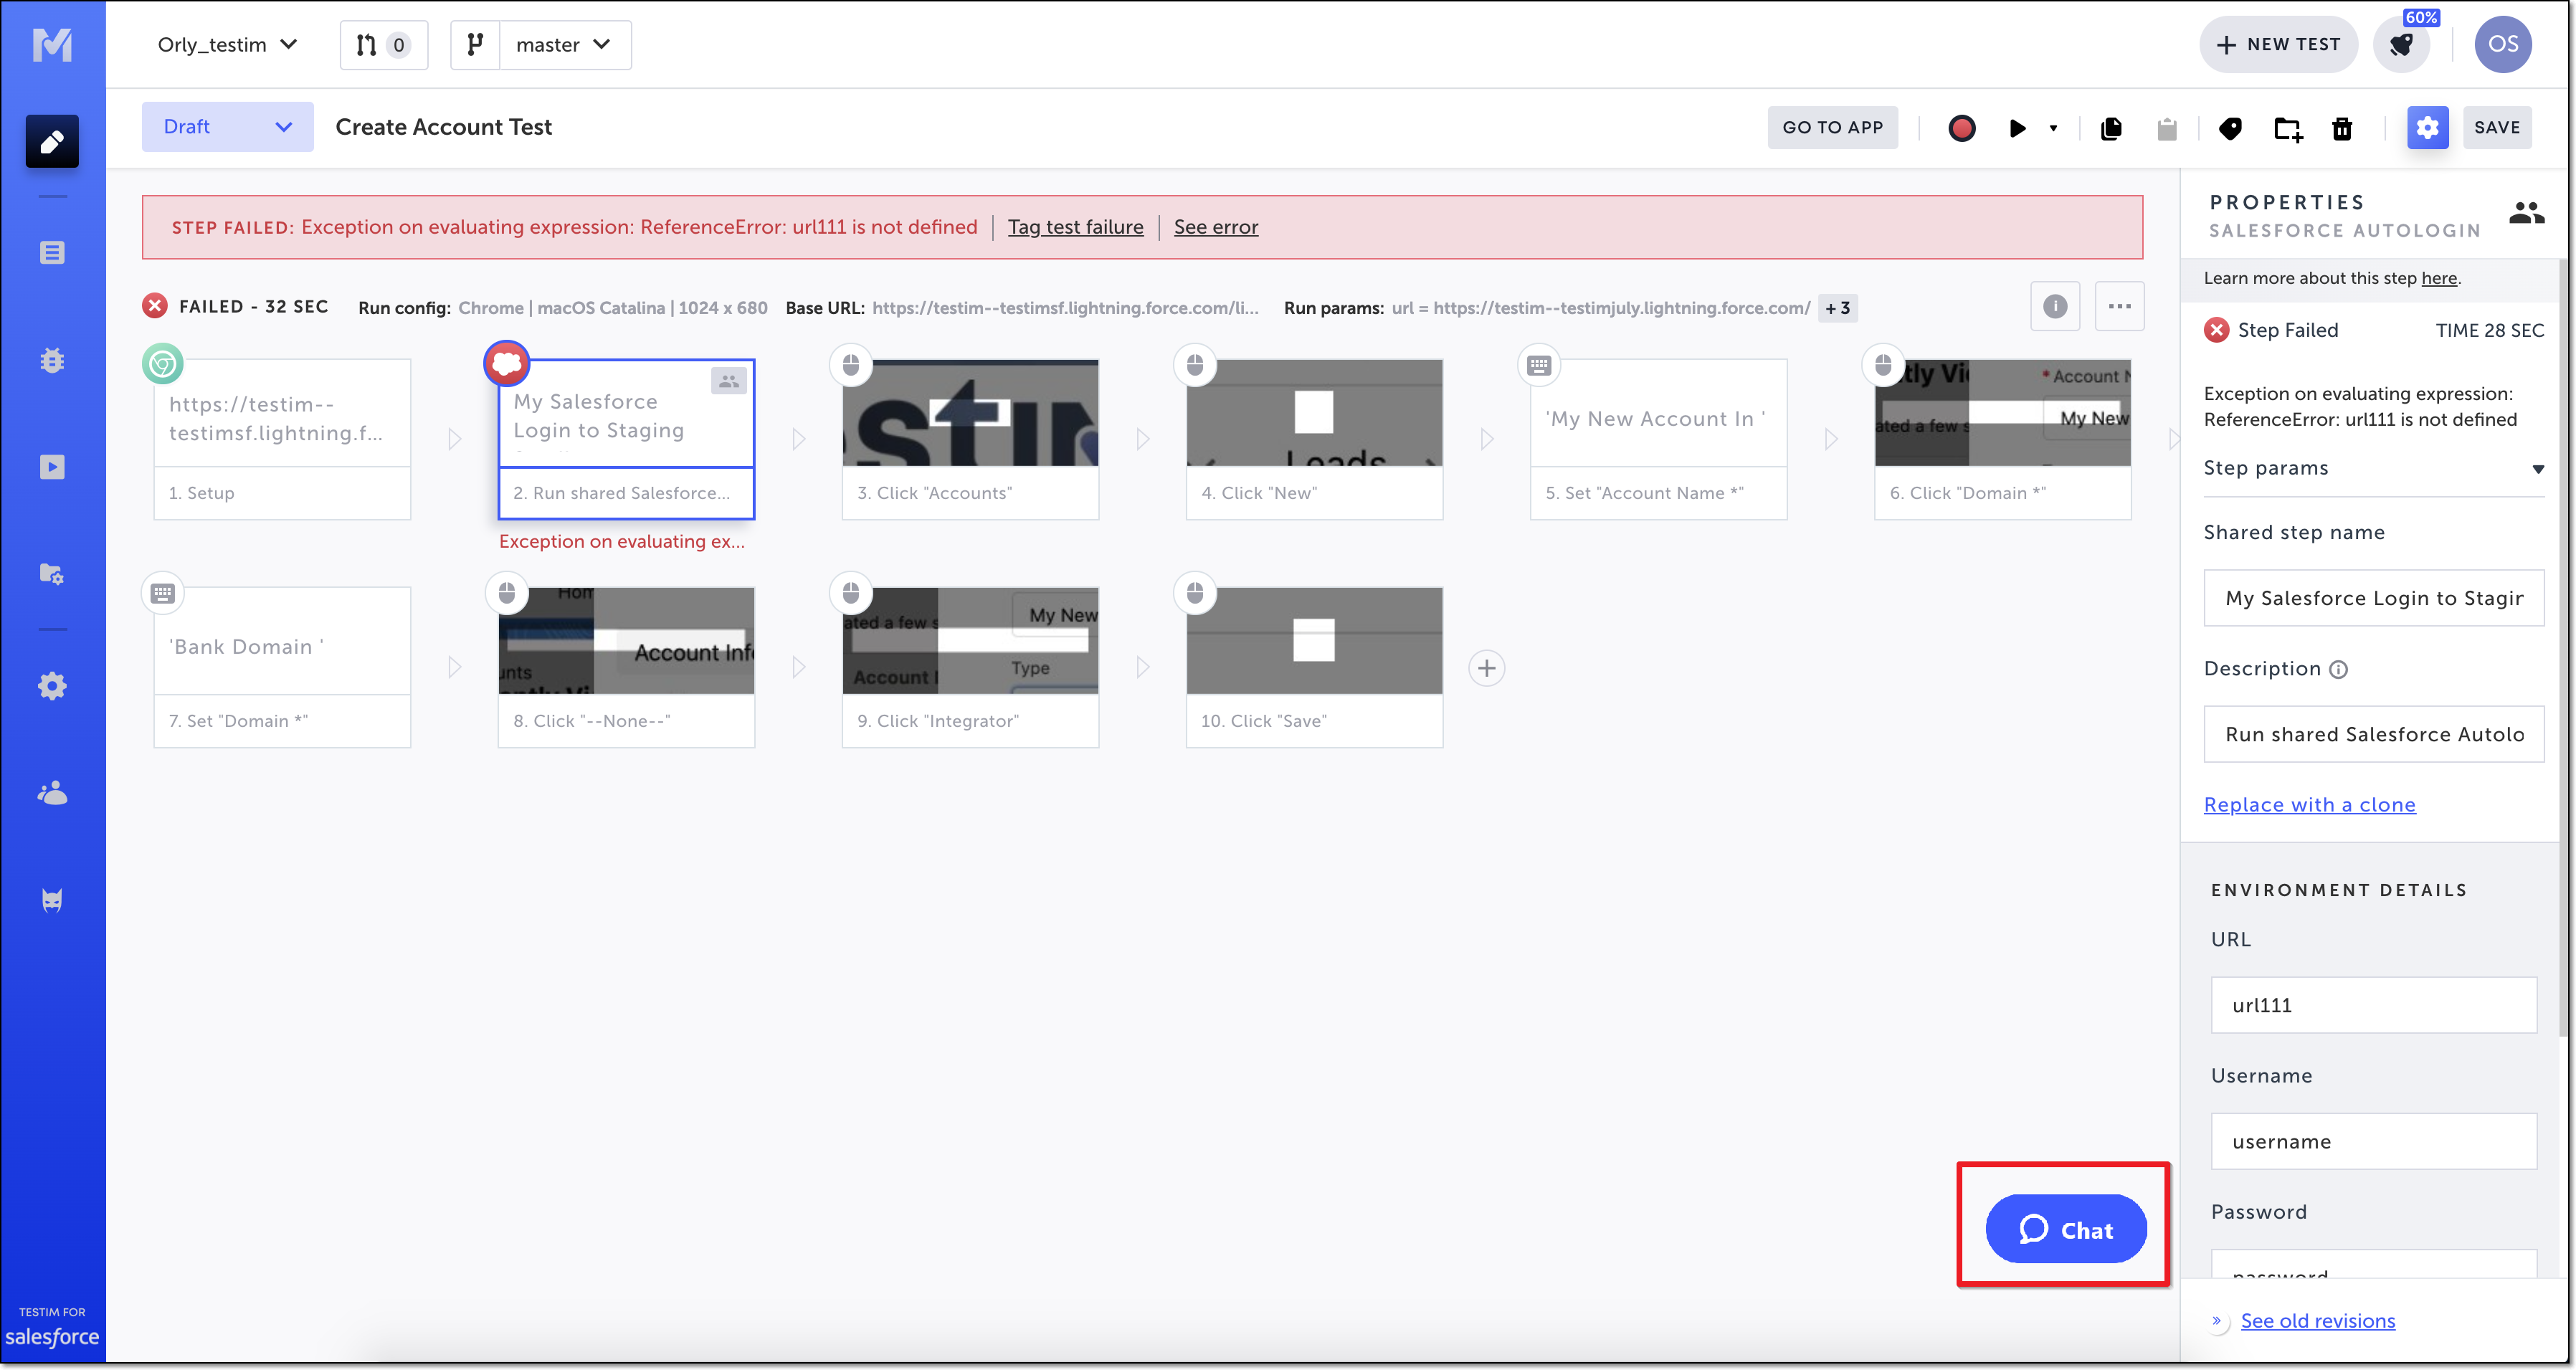Click the Shared step name input field

[x=2373, y=598]
